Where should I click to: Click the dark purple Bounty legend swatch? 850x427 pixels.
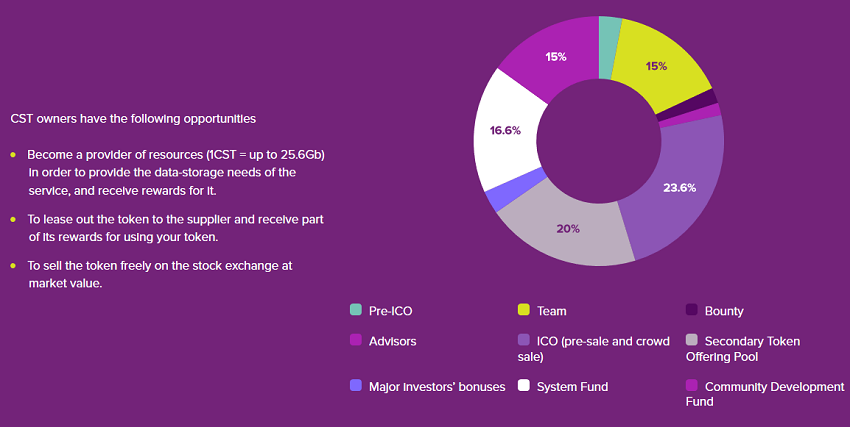coord(691,311)
